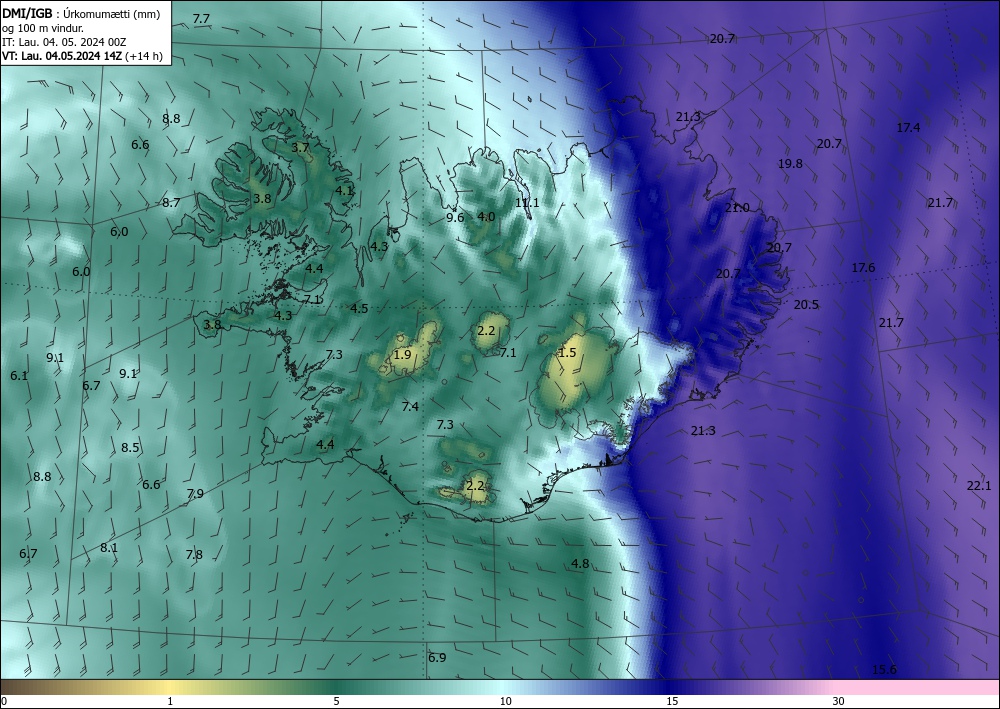Image resolution: width=1000 pixels, height=709 pixels.
Task: Click the 15.6 value label
Action: click(884, 669)
